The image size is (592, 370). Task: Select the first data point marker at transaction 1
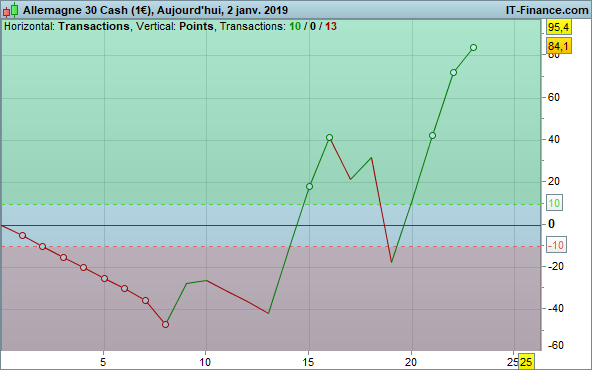[x=22, y=236]
